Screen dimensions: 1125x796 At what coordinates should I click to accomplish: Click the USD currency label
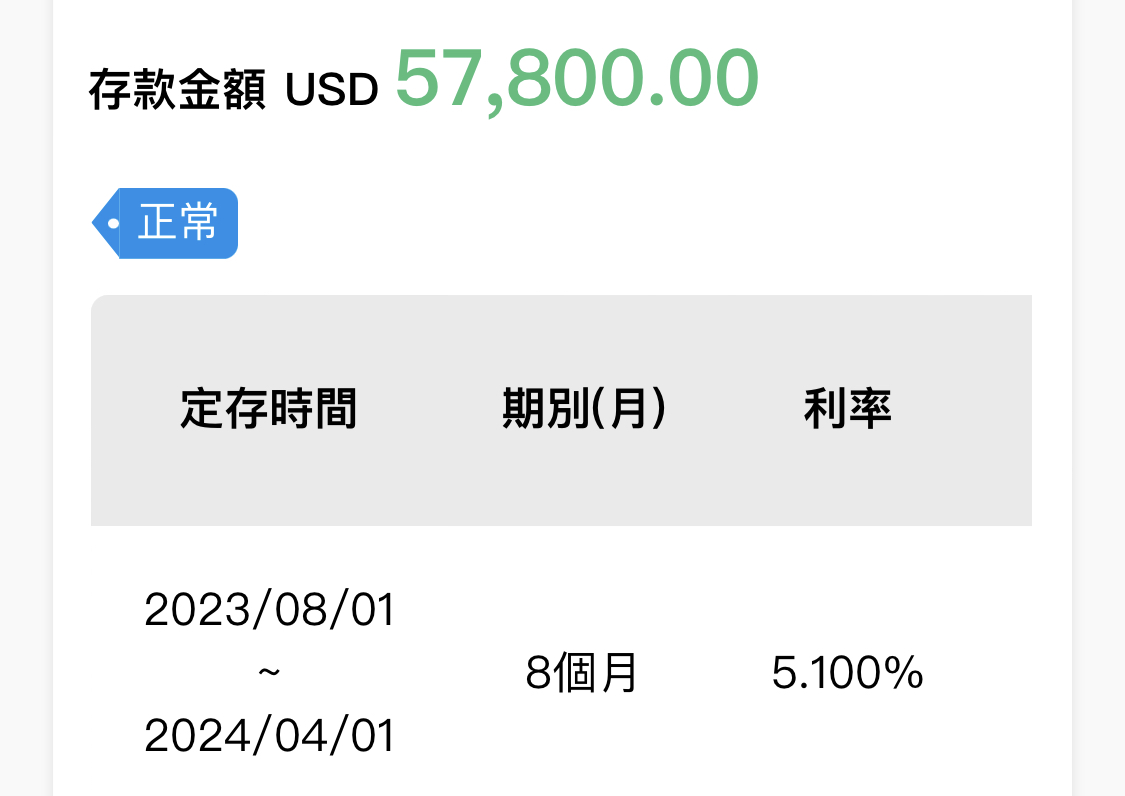pos(332,91)
